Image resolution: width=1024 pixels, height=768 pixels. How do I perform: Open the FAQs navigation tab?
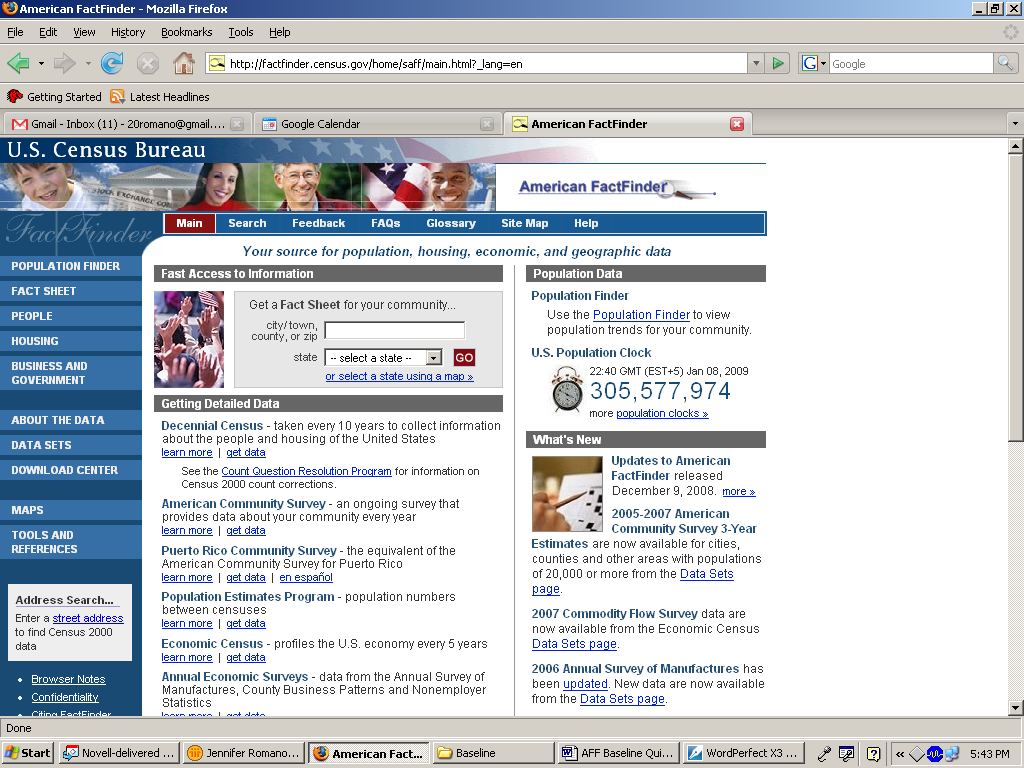coord(385,223)
